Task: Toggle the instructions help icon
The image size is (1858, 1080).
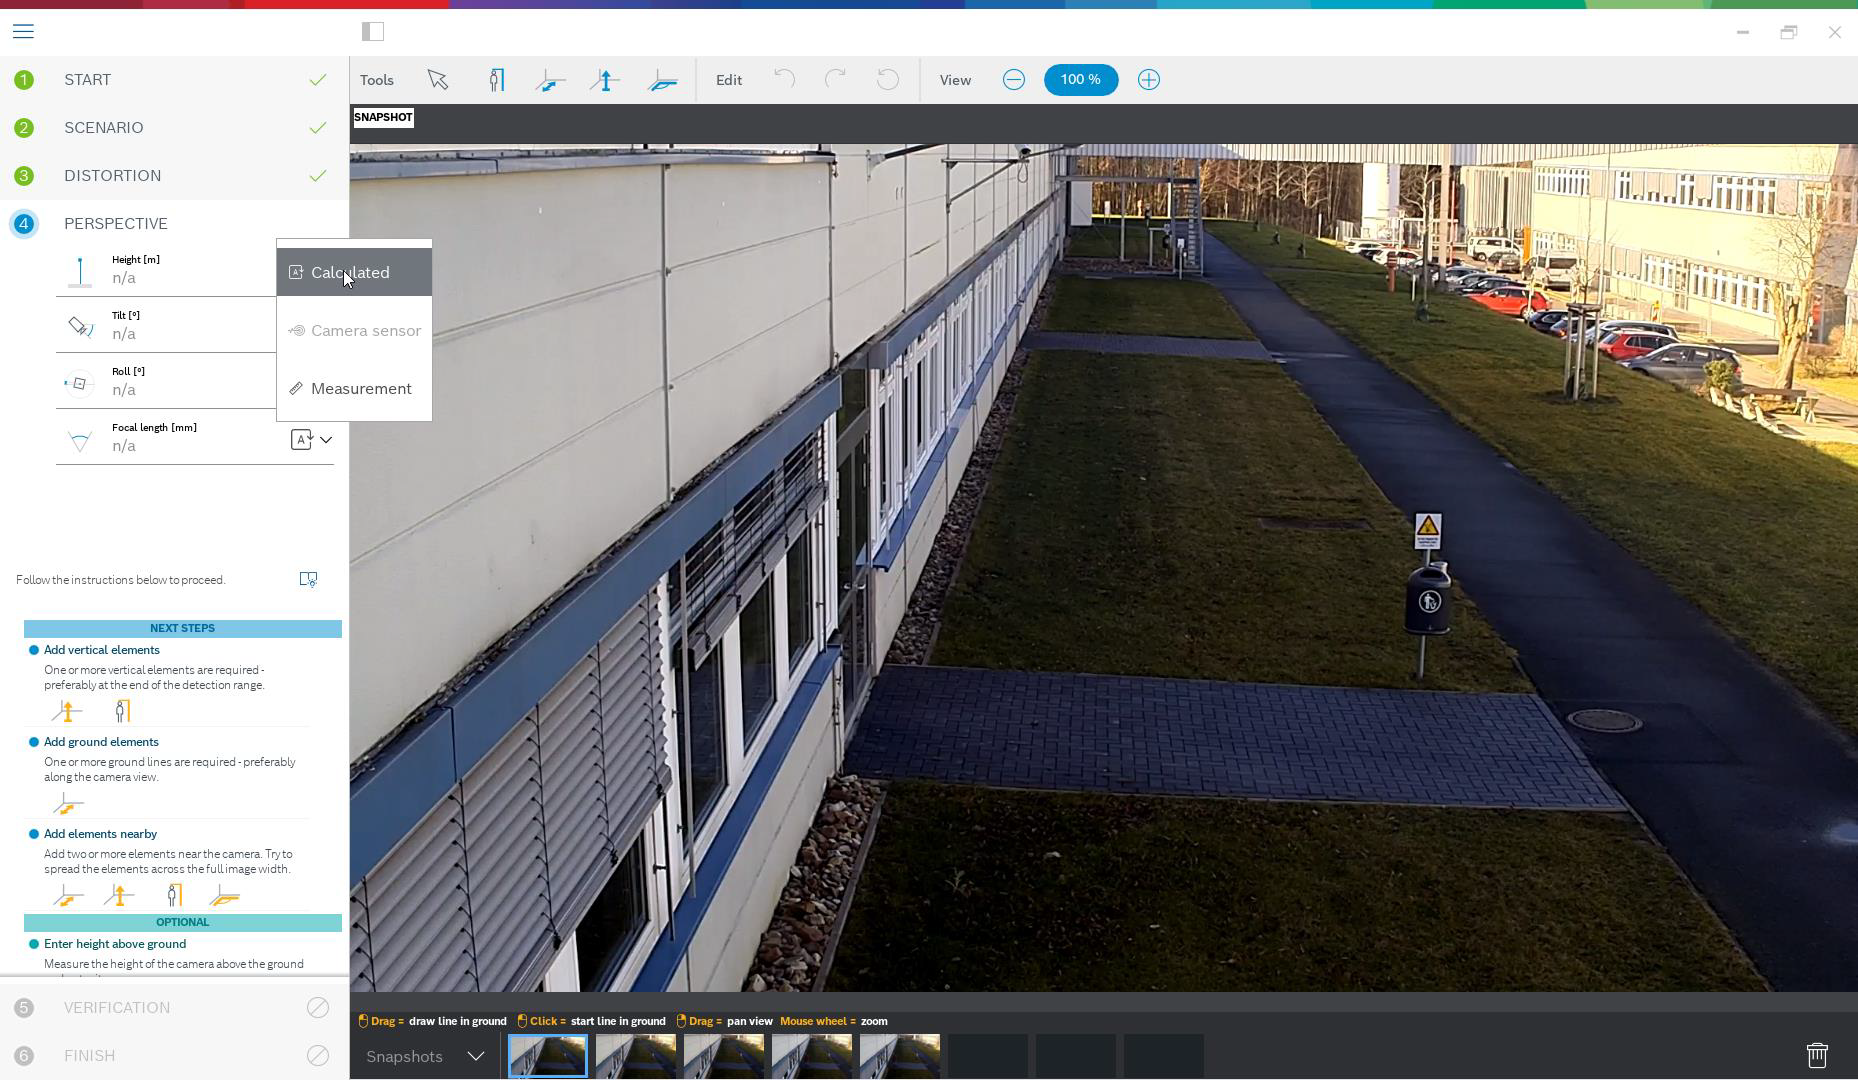Action: (308, 580)
